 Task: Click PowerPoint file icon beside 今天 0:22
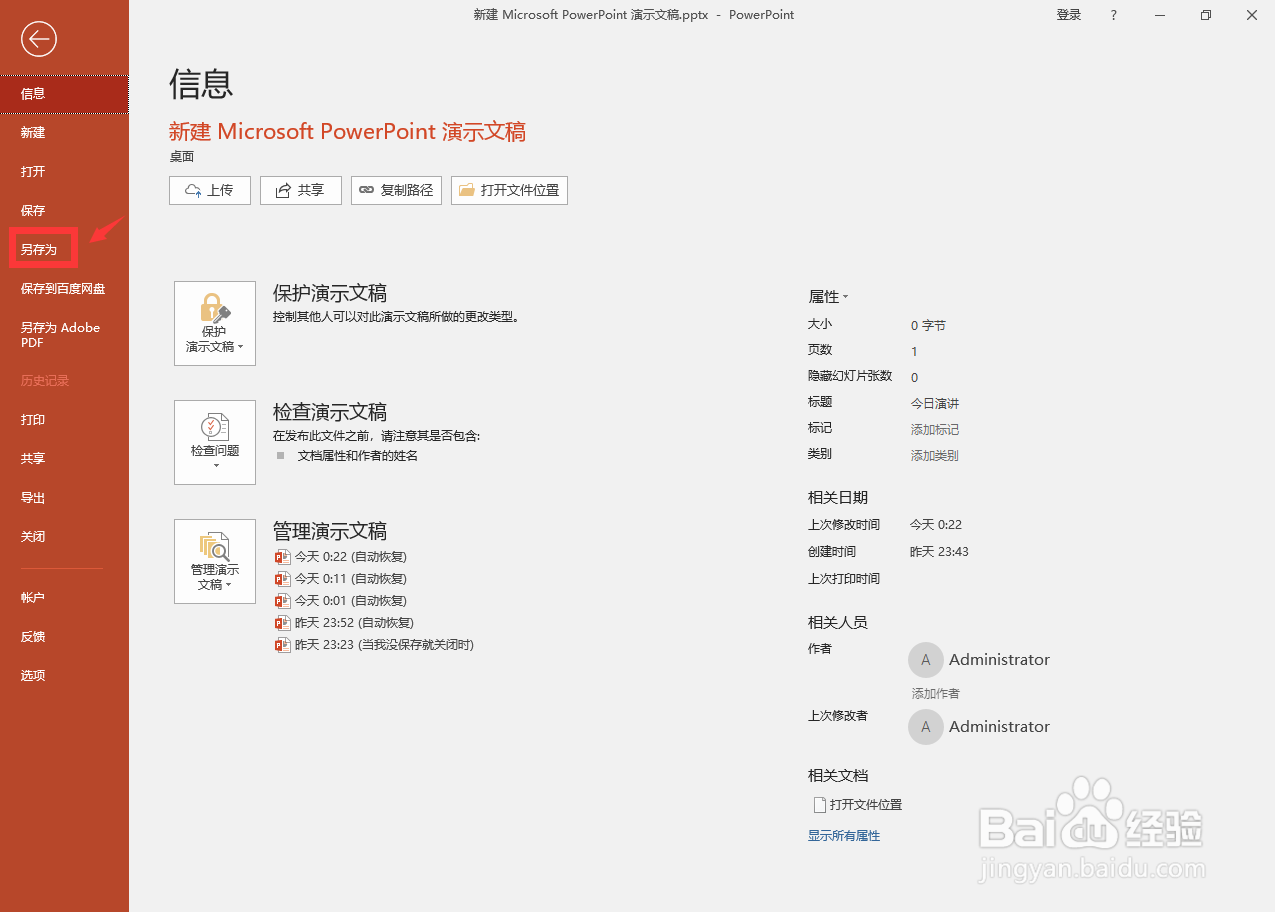coord(282,557)
